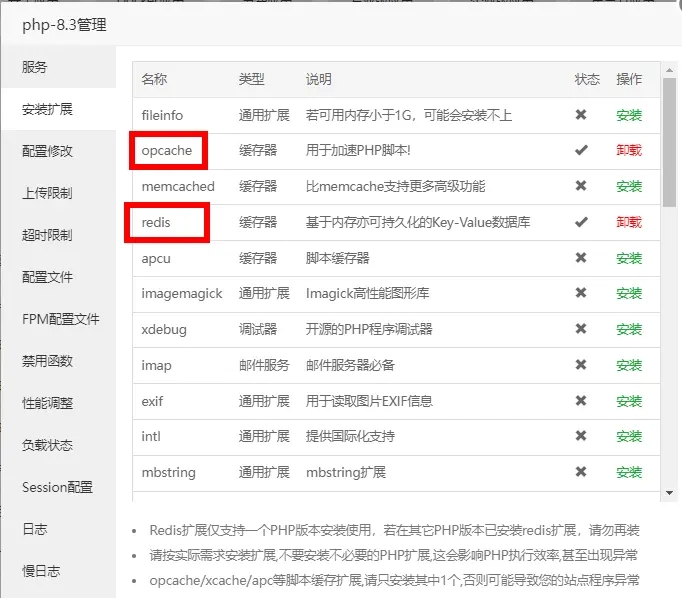Screen dimensions: 682x598
Task: Click the fileinfo name cell
Action: (162, 115)
